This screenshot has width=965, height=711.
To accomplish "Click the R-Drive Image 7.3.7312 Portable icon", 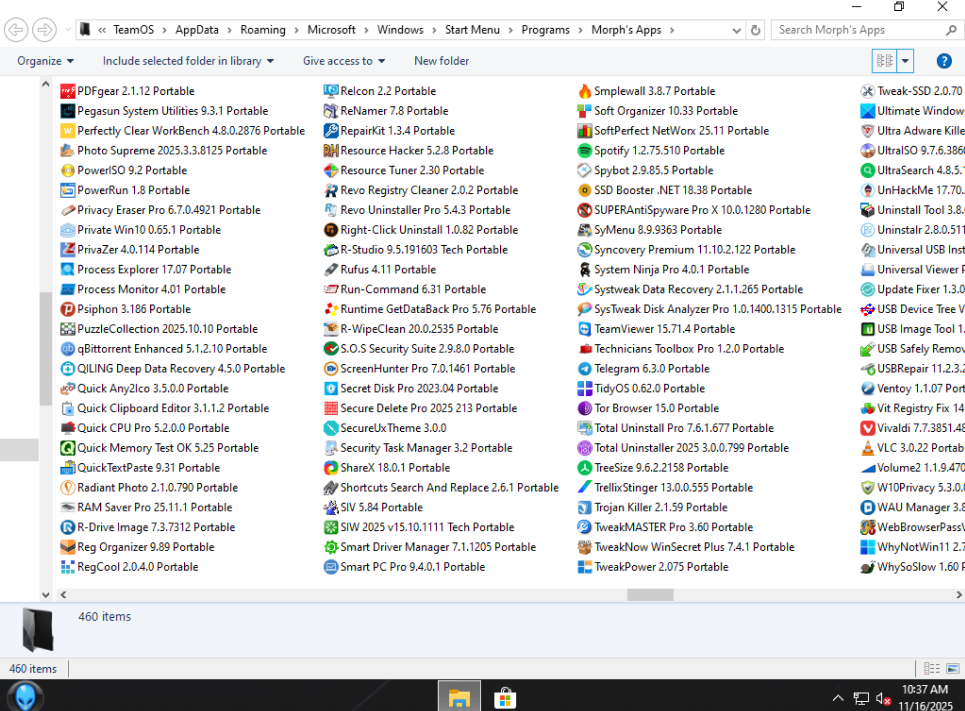I will 68,528.
